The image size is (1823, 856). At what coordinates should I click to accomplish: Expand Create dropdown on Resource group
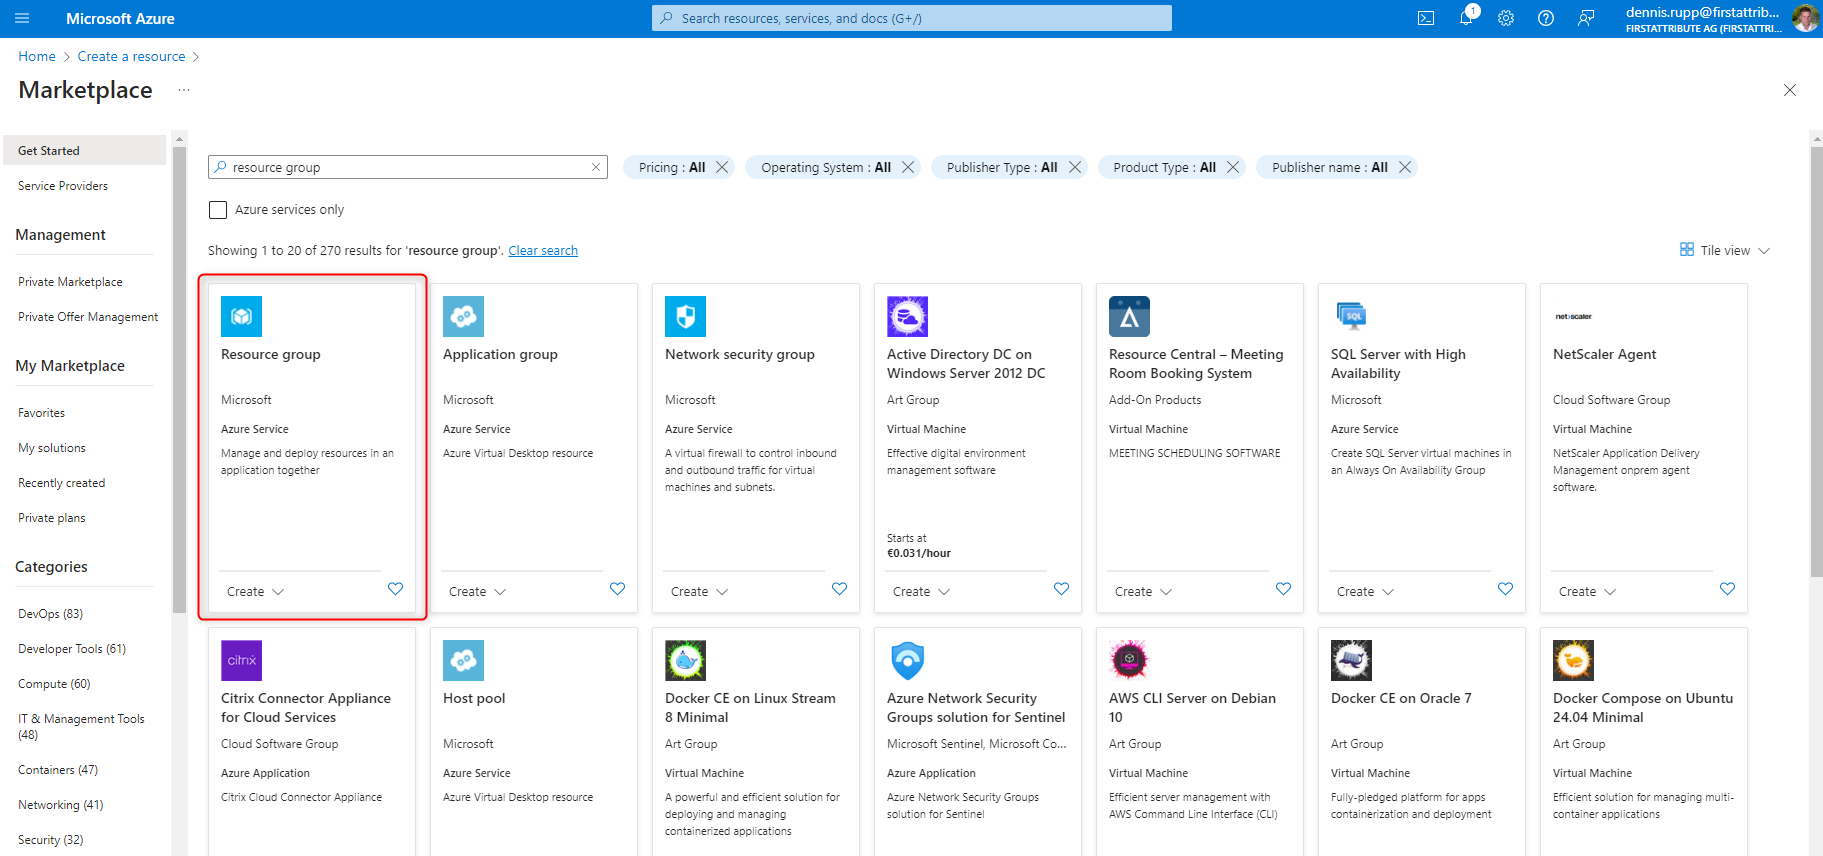(x=255, y=592)
